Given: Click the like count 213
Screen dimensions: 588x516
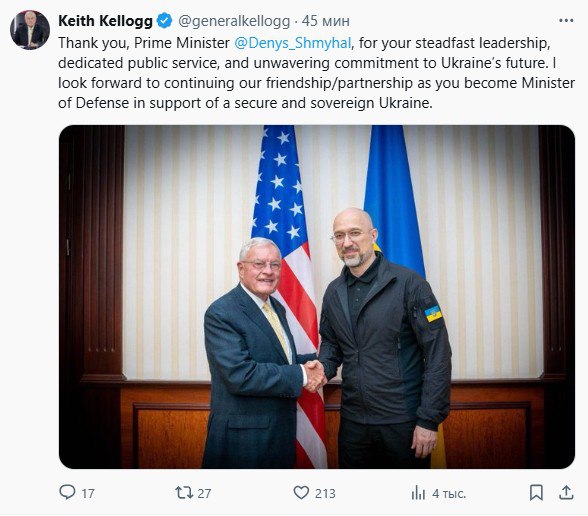Looking at the screenshot, I should 325,494.
